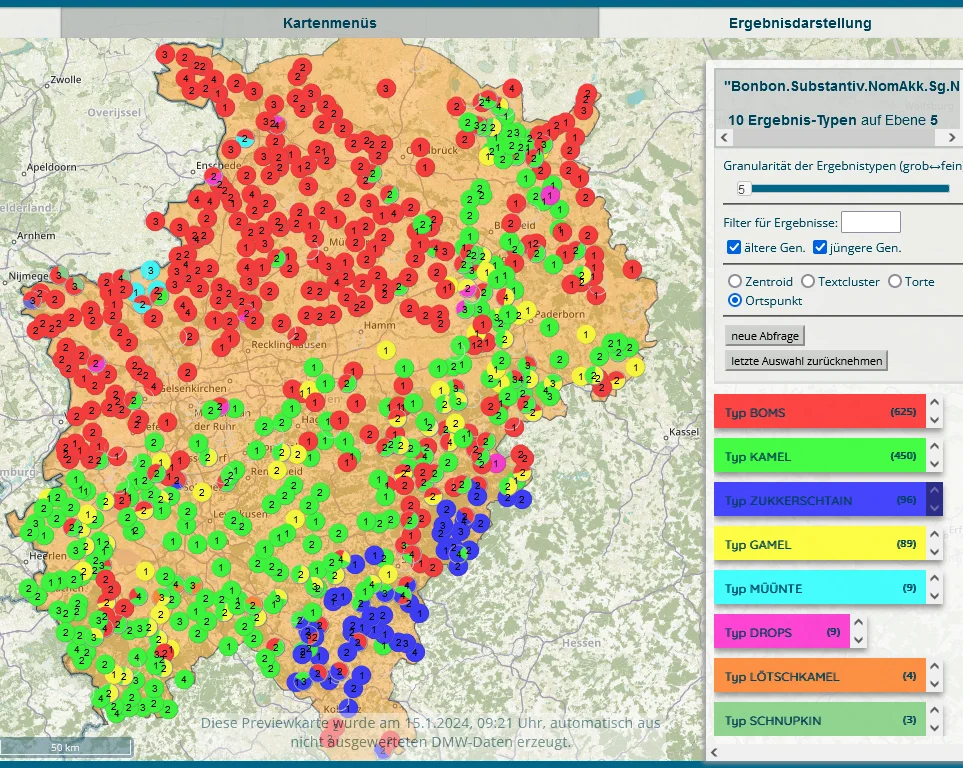Click left scroll arrow under legend list
The height and width of the screenshot is (768, 963).
coord(714,750)
